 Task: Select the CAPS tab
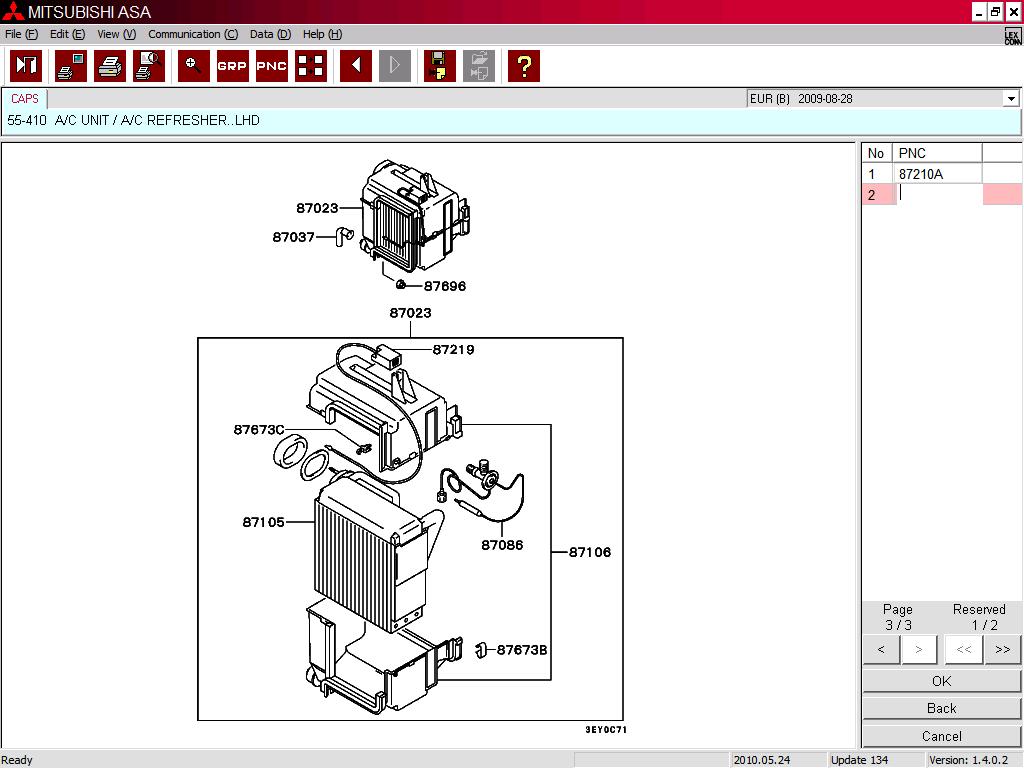tap(25, 99)
